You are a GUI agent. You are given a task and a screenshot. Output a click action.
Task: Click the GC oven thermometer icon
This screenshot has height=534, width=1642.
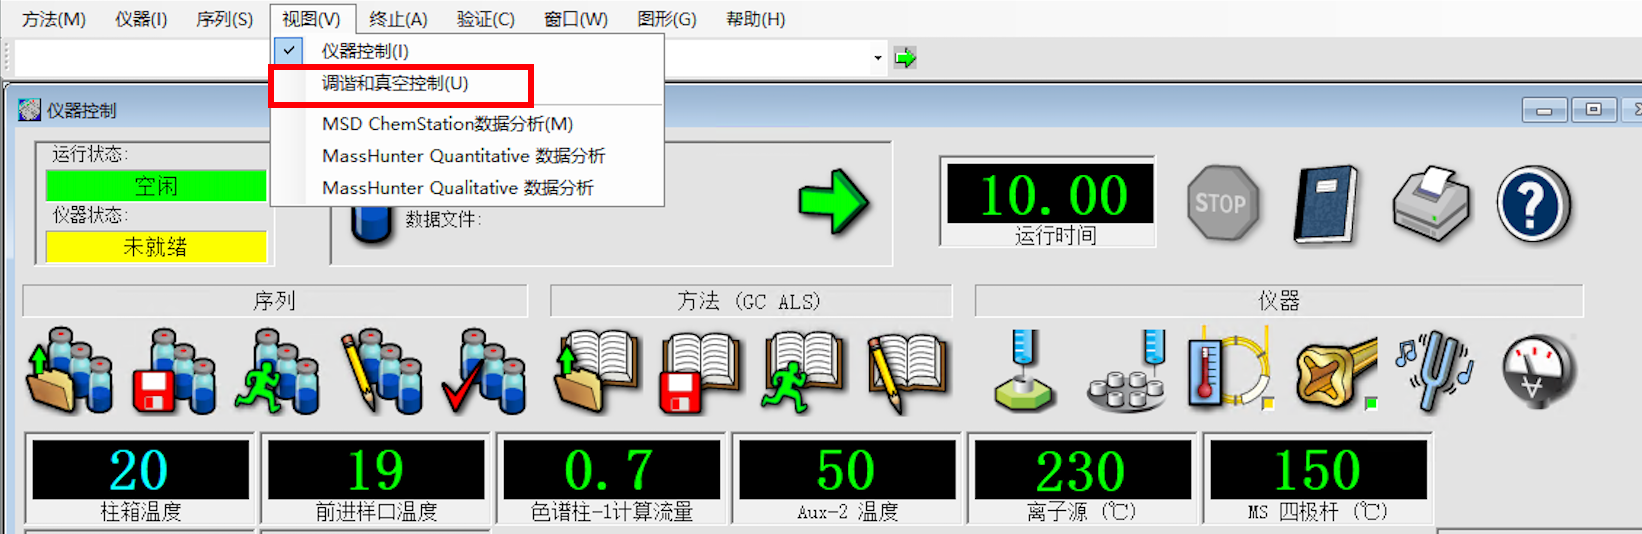pos(1229,370)
